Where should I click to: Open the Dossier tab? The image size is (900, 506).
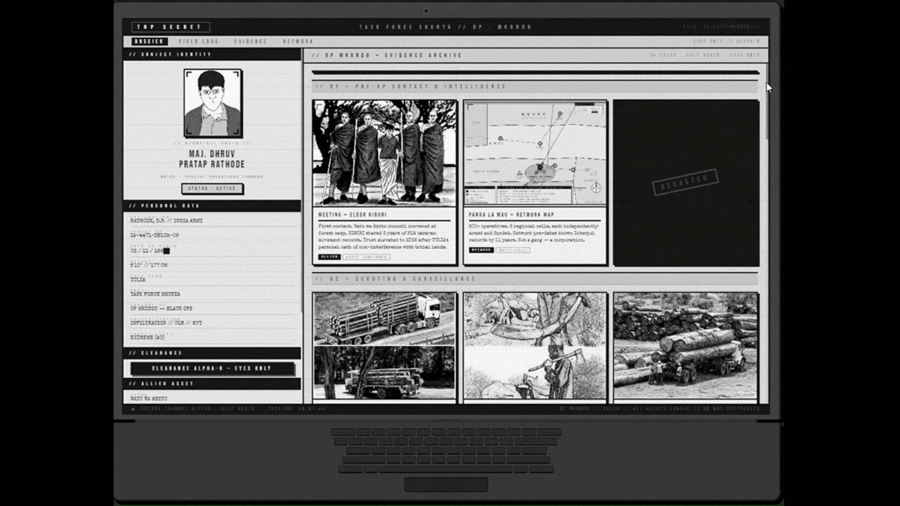tap(150, 41)
